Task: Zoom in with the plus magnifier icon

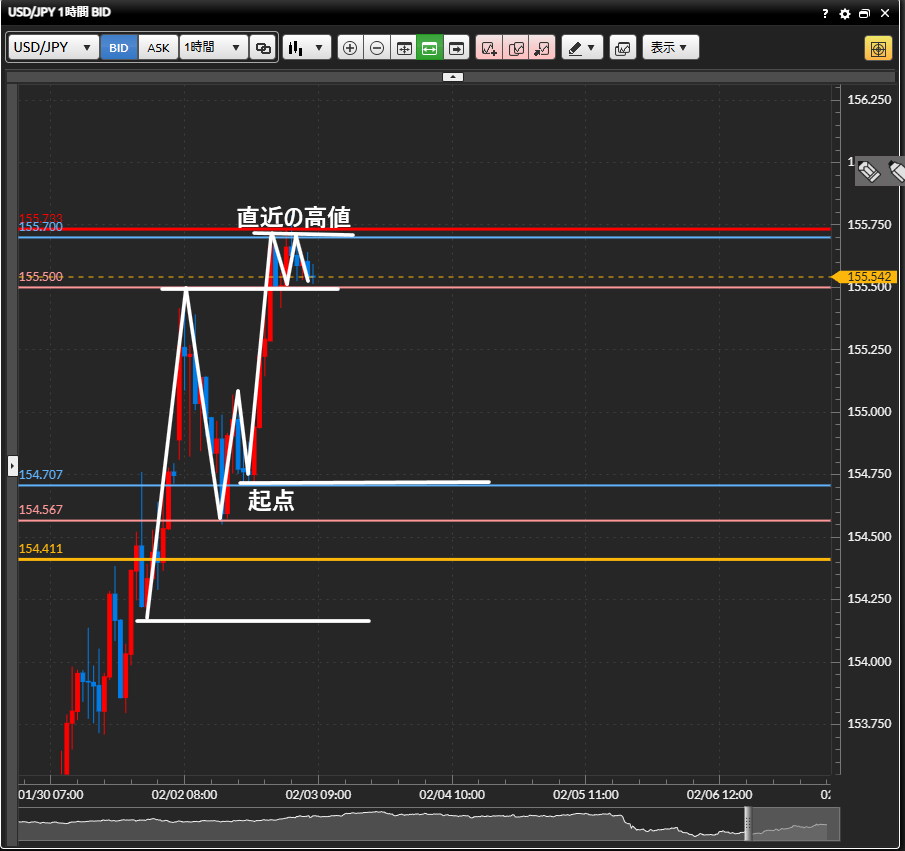Action: [x=350, y=48]
